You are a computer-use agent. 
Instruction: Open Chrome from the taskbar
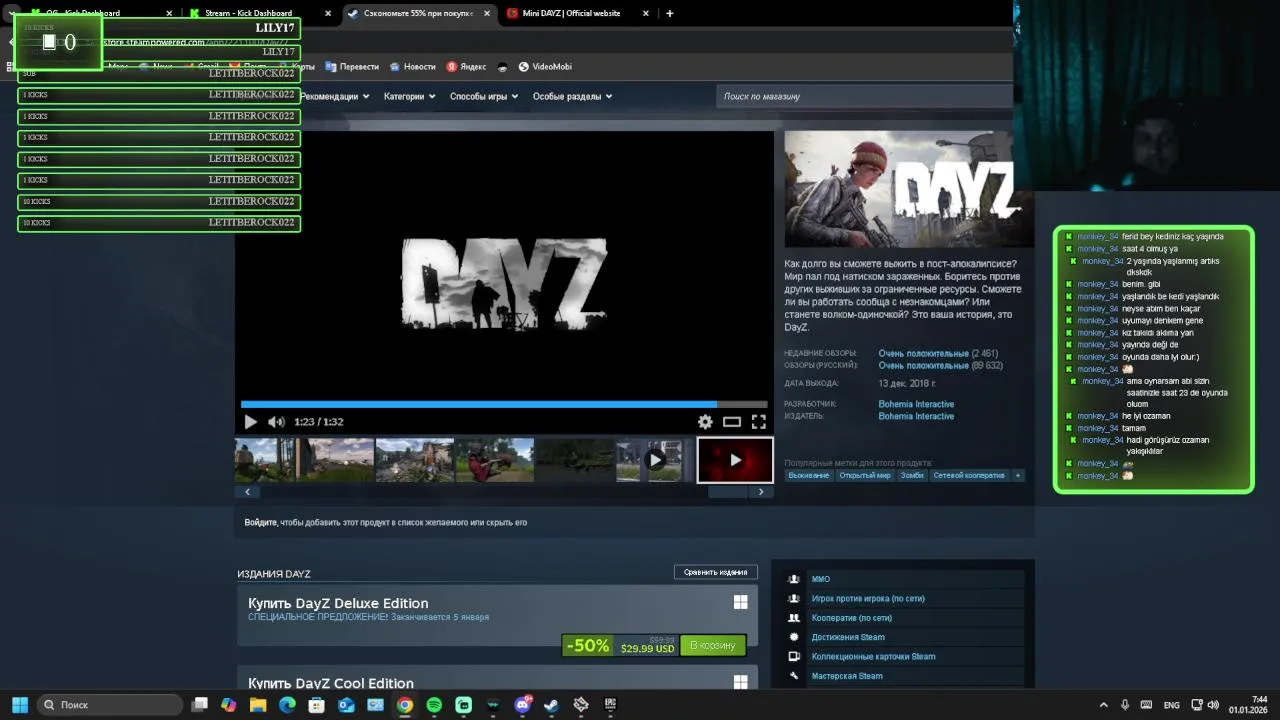point(405,705)
